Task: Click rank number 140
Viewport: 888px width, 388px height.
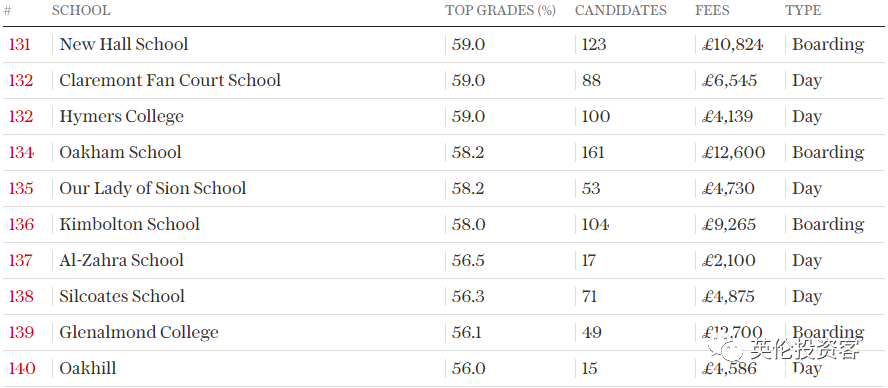Action: pyautogui.click(x=22, y=369)
